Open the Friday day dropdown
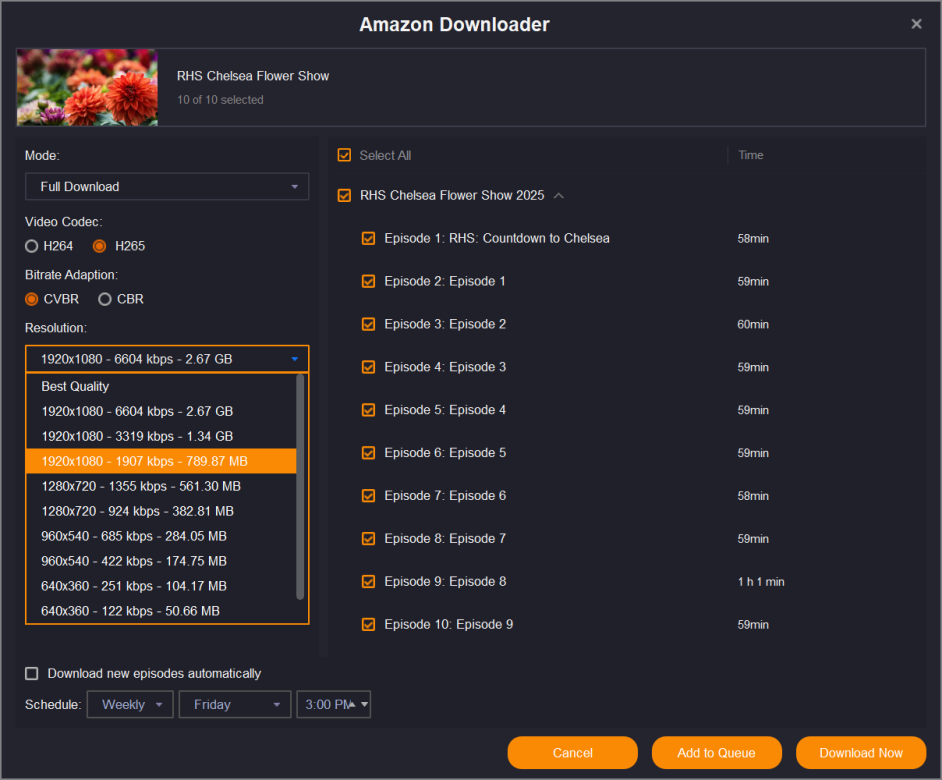 (x=235, y=705)
